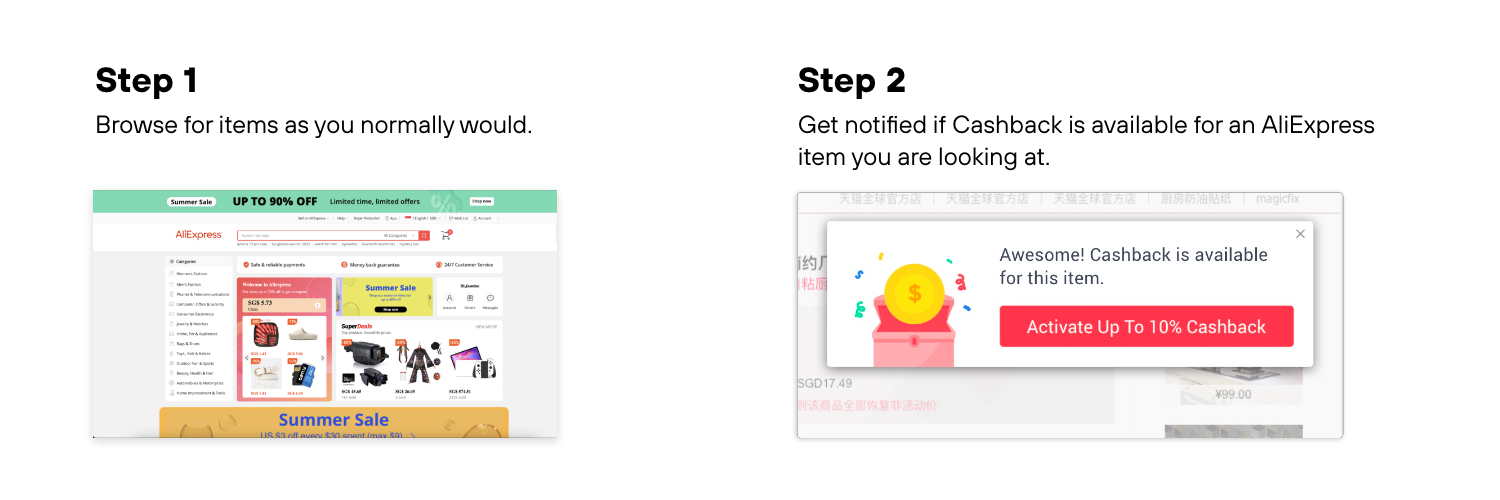The width and height of the screenshot is (1500, 500).
Task: Expand the English/SGD language currency selector
Action: click(422, 218)
